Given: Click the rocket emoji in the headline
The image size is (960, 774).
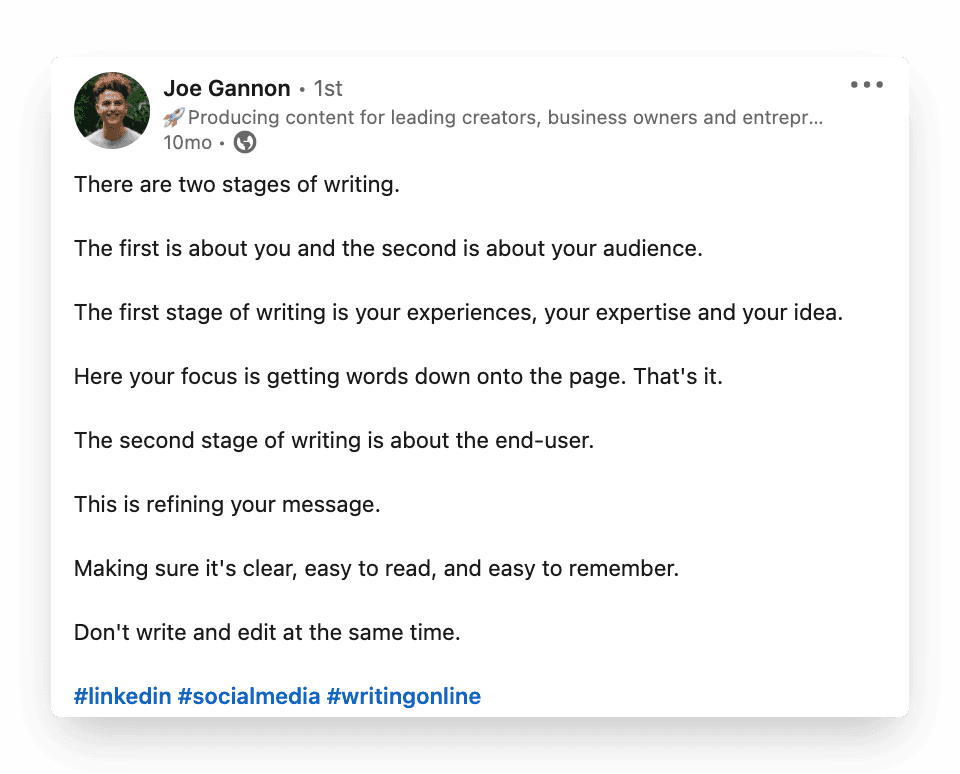Looking at the screenshot, I should 174,118.
